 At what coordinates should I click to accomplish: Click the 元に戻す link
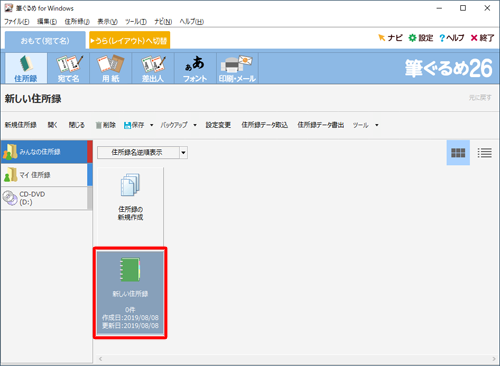(480, 98)
